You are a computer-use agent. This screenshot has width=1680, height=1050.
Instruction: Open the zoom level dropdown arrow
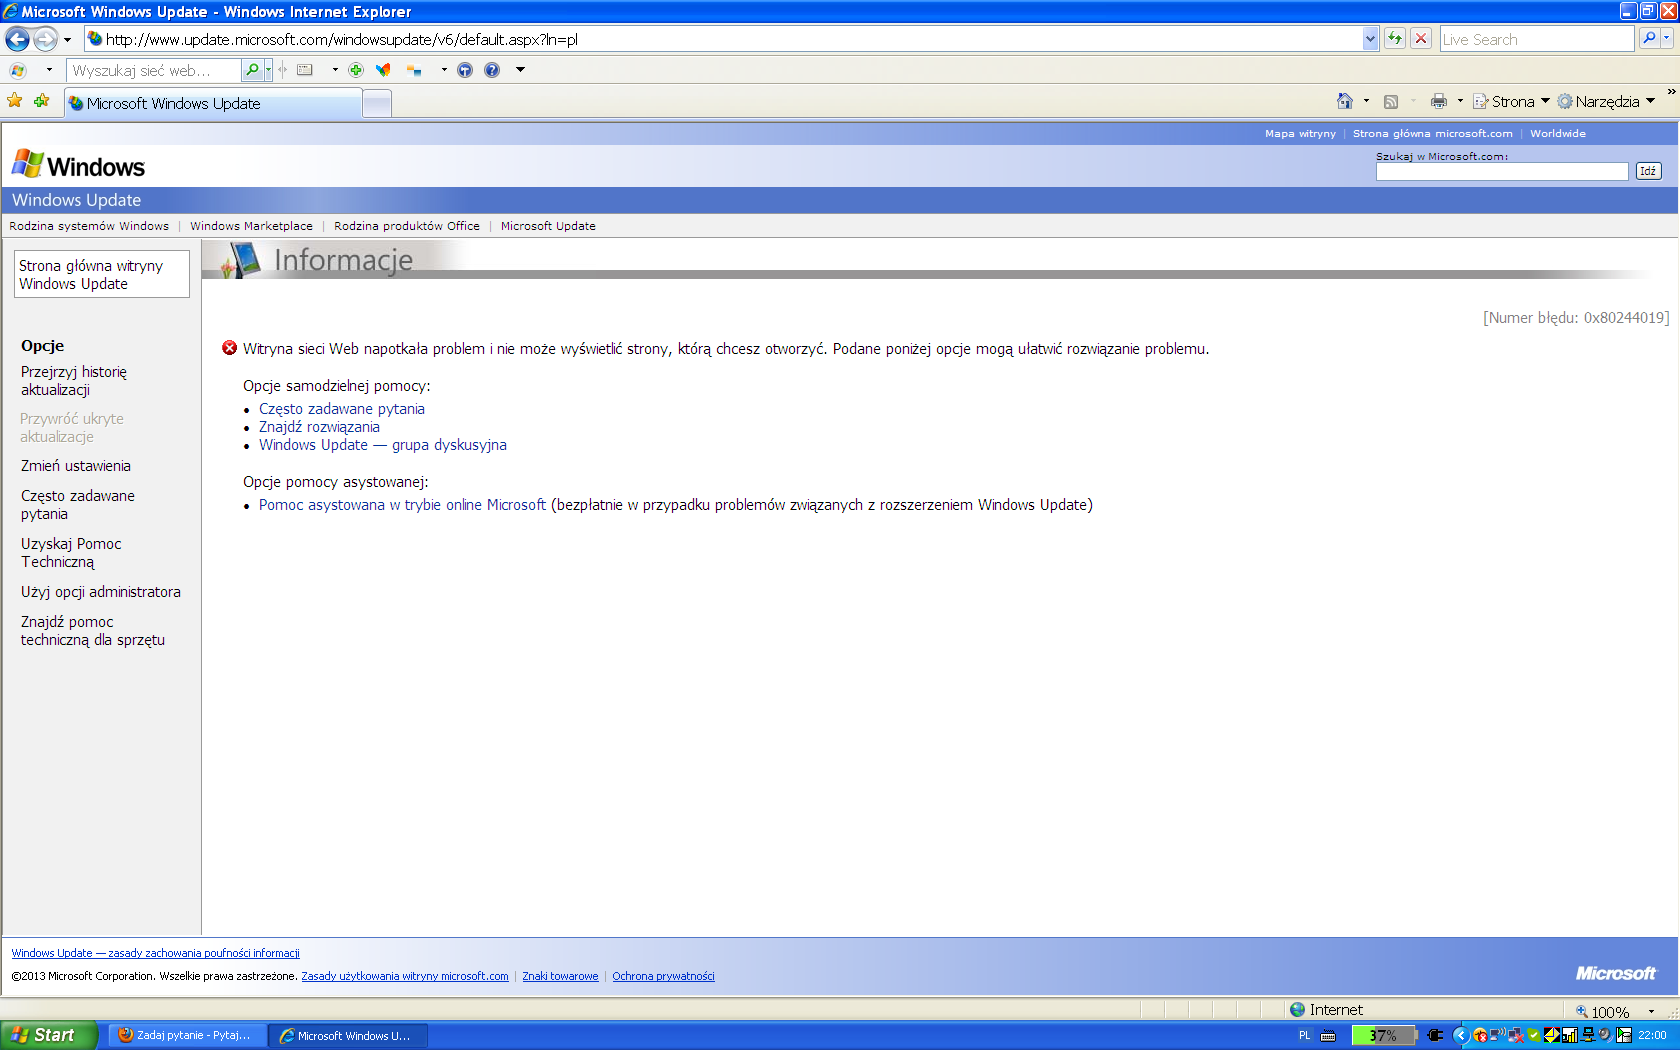coord(1651,1012)
